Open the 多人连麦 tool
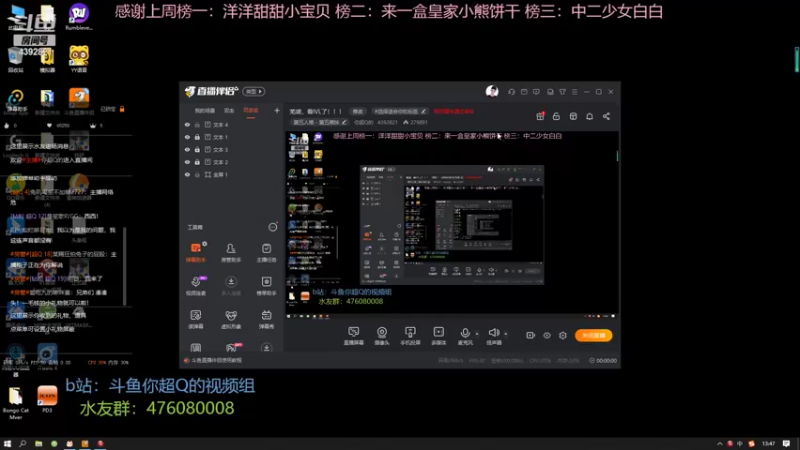Viewport: 800px width, 450px height. [x=231, y=286]
